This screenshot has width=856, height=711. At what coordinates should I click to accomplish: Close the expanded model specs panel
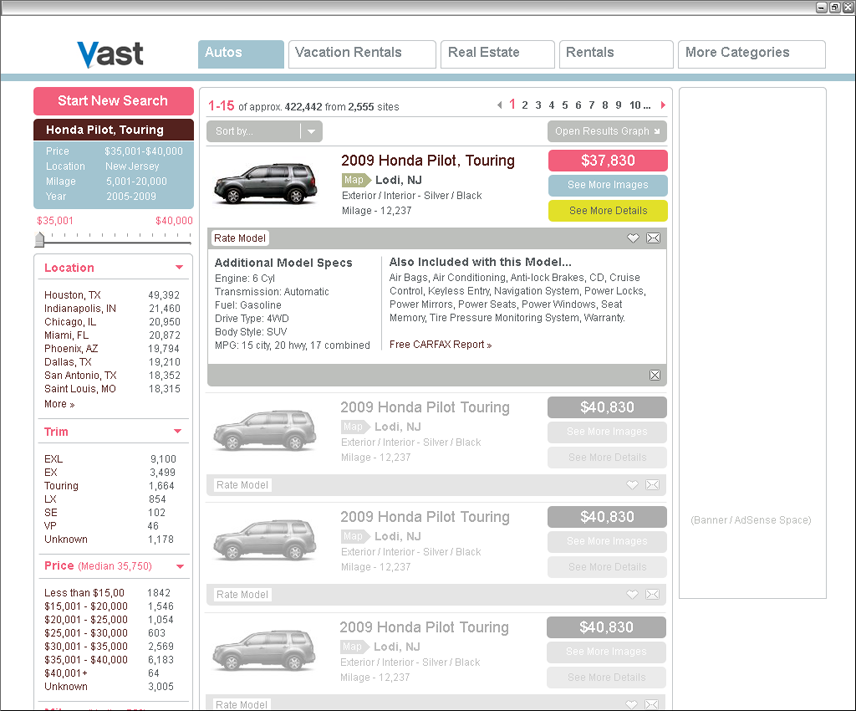coord(655,375)
